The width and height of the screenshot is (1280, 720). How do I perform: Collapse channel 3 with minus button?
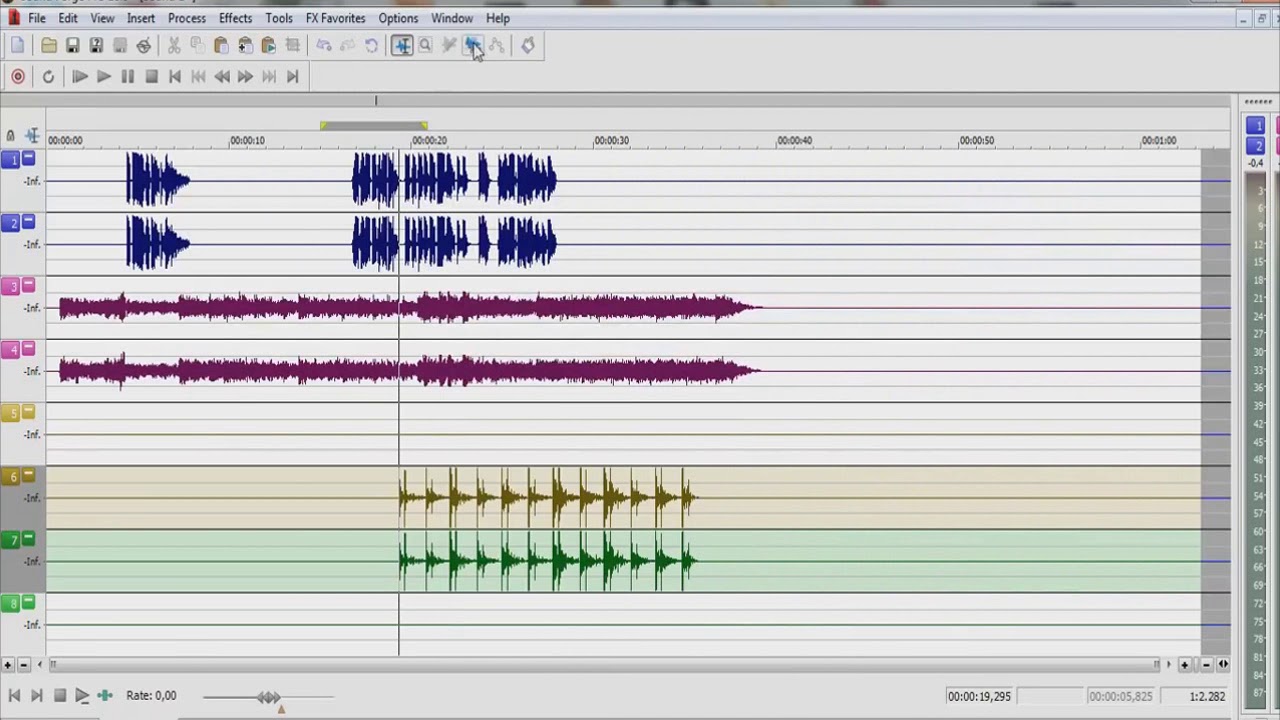pos(28,285)
